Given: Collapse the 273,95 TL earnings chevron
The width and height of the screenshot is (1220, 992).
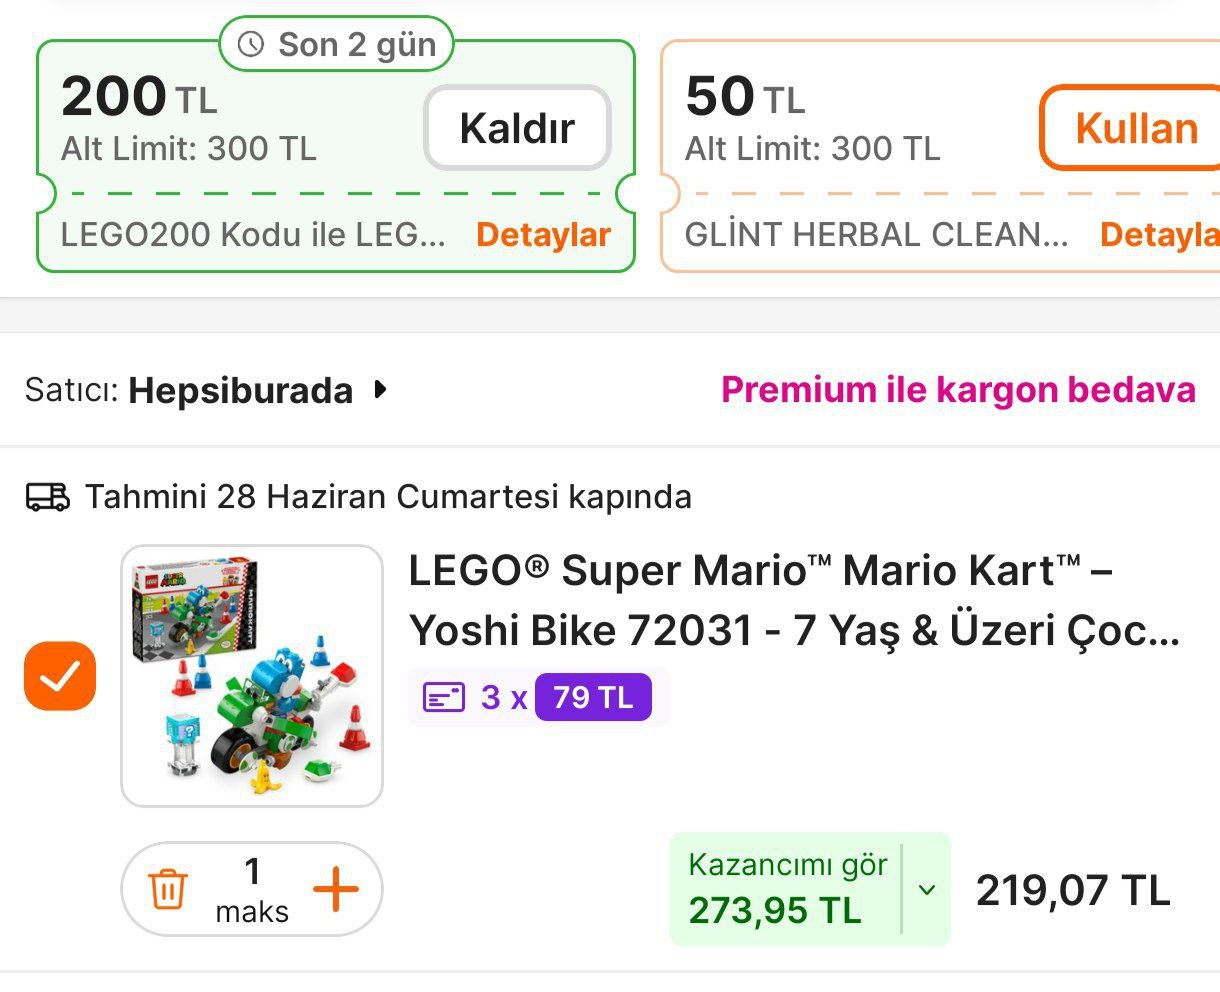Looking at the screenshot, I should 925,889.
